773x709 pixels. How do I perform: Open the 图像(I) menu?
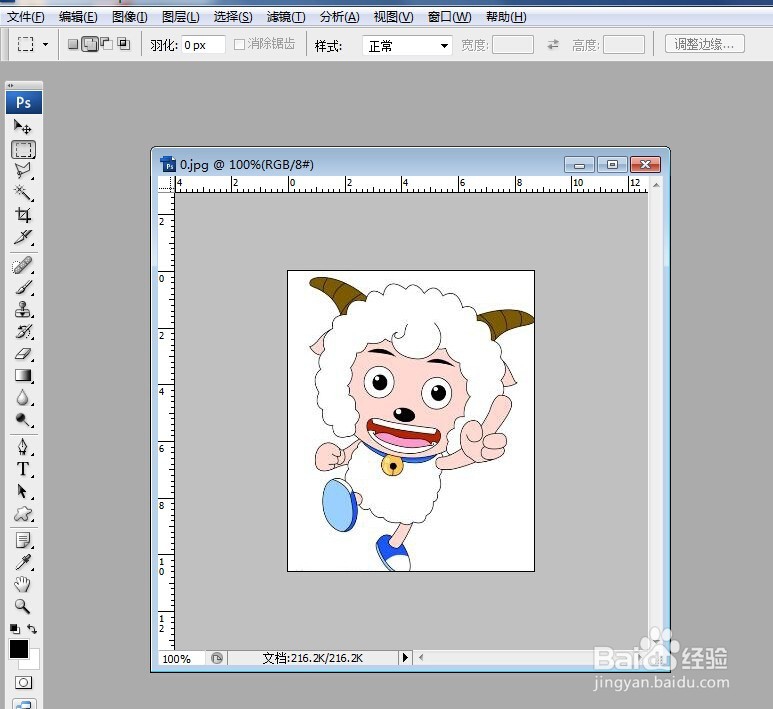click(x=130, y=17)
